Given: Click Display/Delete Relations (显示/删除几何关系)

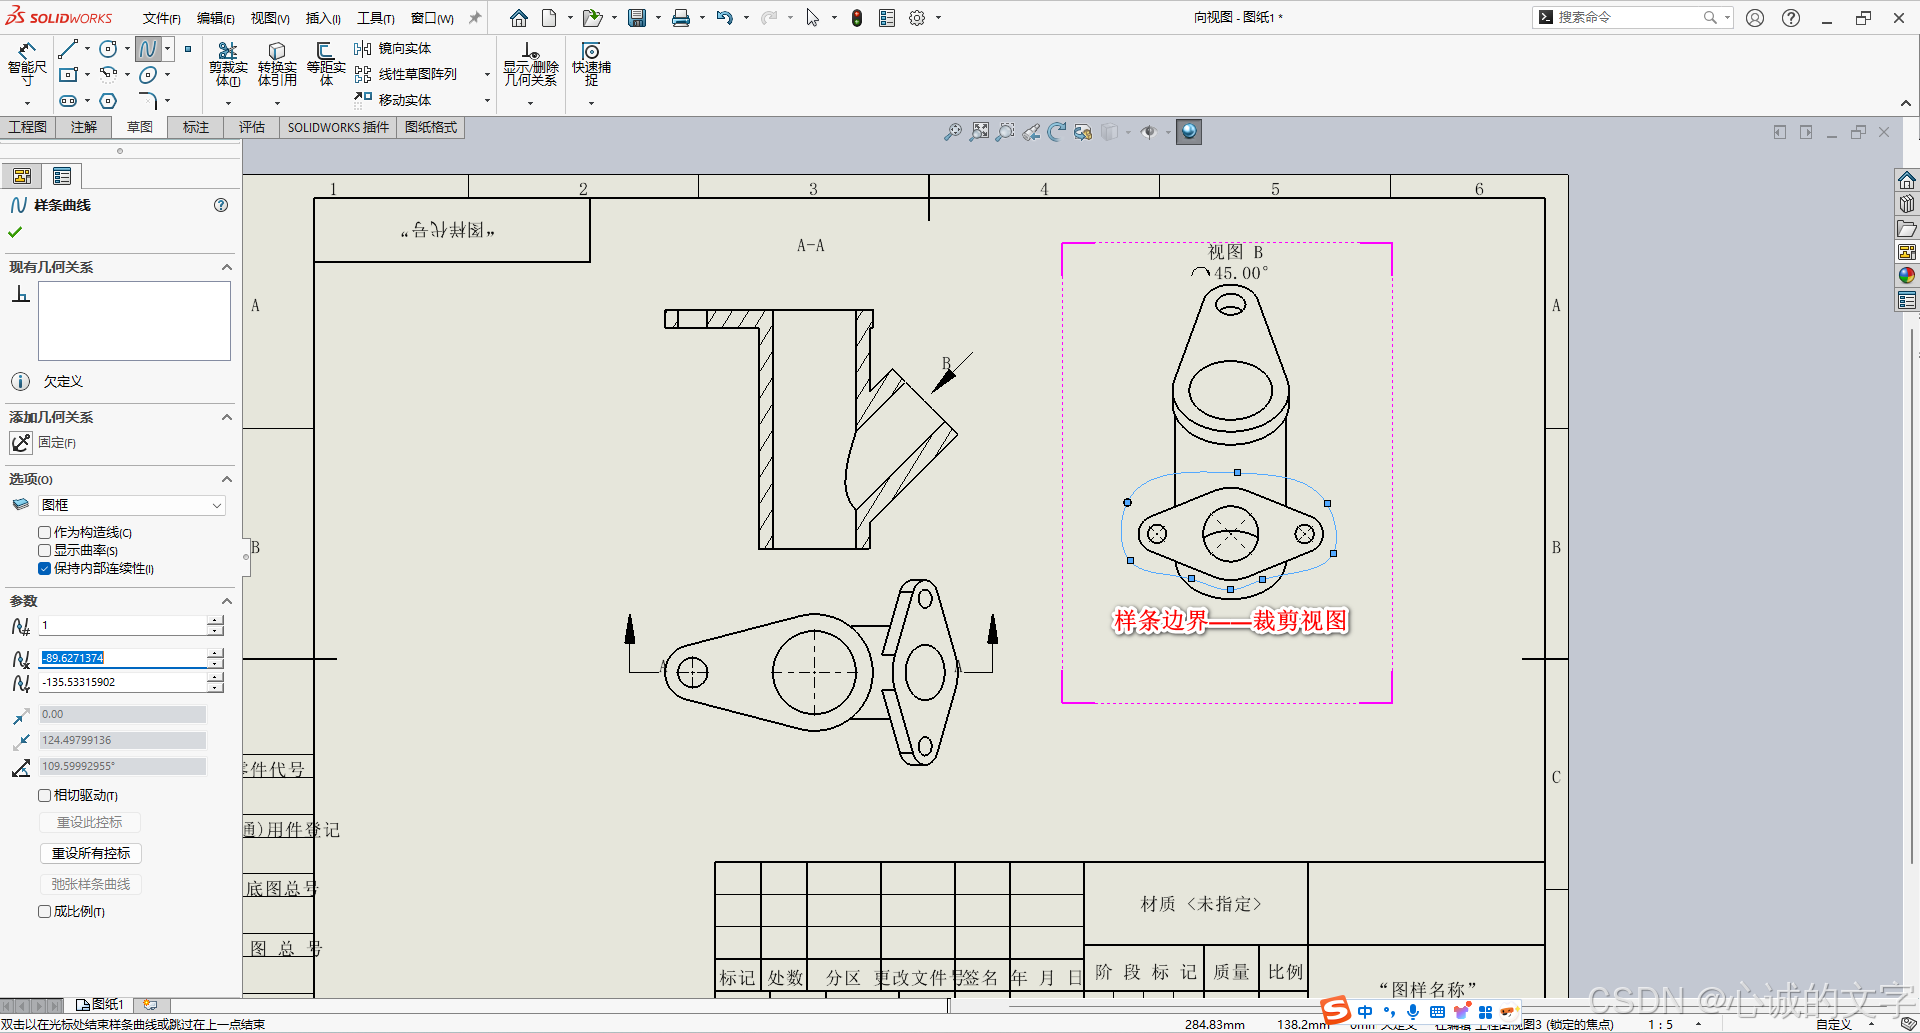Looking at the screenshot, I should tap(531, 65).
